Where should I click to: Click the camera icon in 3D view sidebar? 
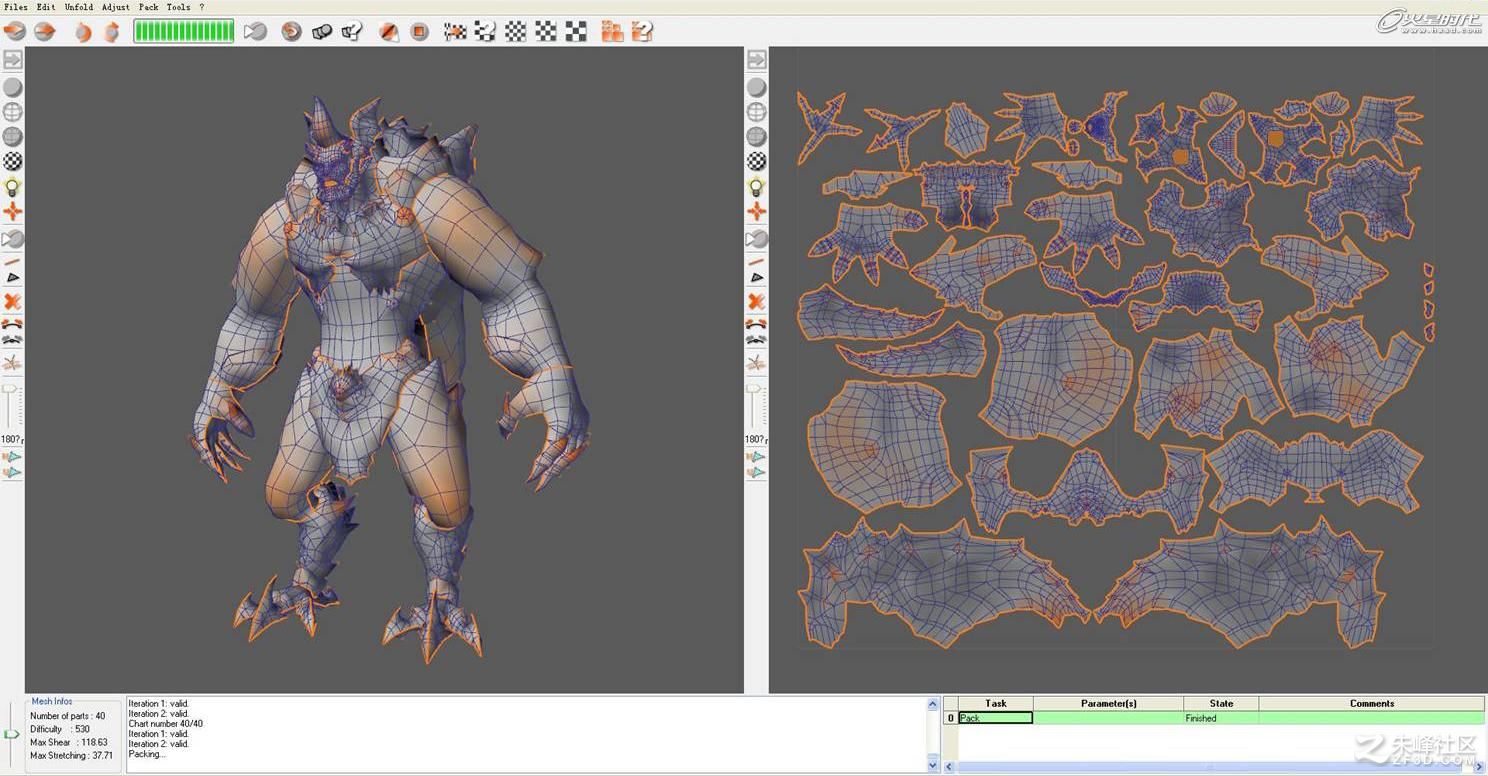point(12,239)
